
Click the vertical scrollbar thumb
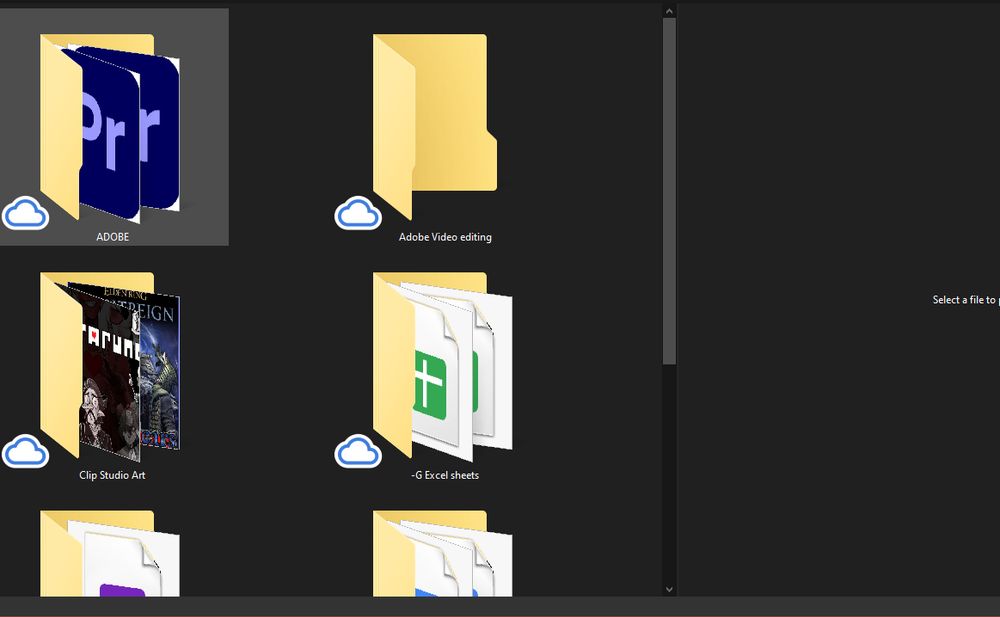(669, 191)
